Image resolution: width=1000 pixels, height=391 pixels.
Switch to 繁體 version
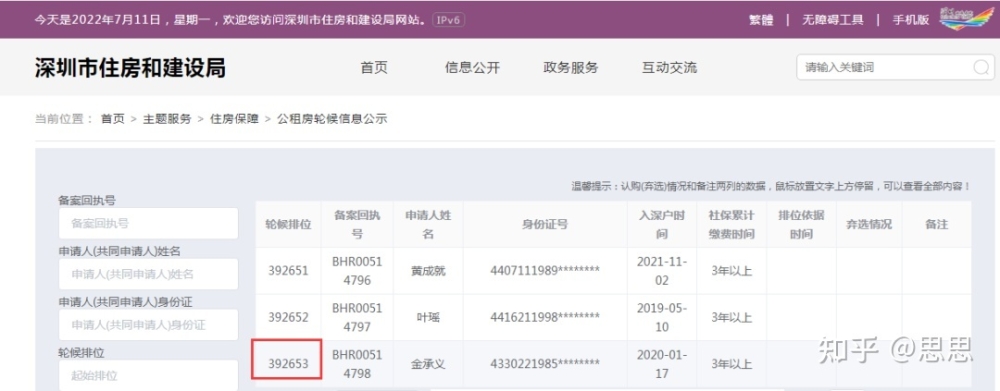click(x=761, y=20)
